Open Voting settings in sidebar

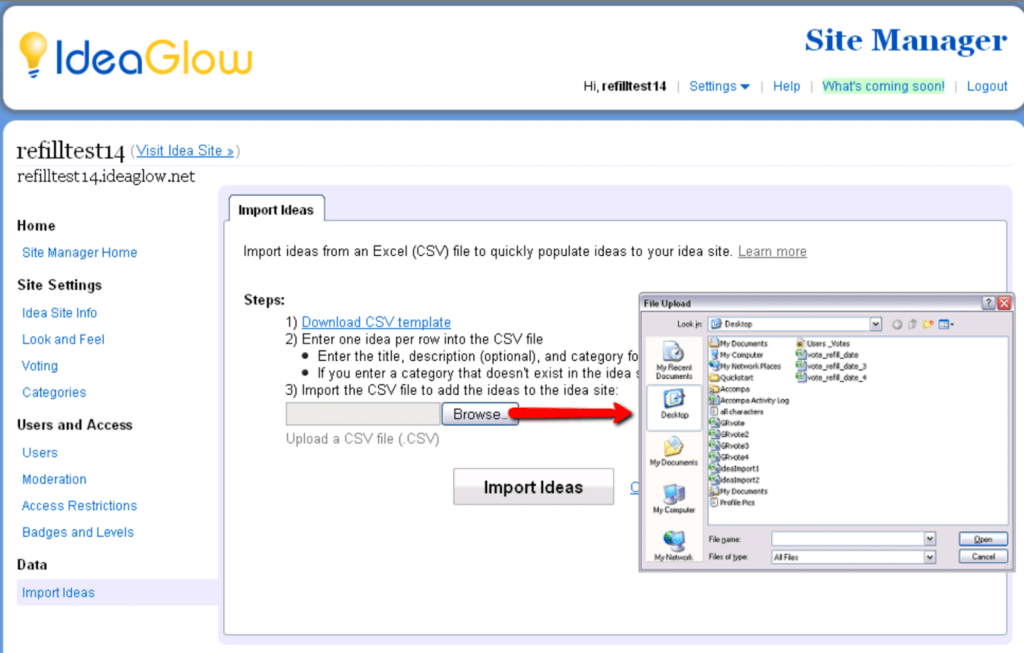[x=40, y=366]
